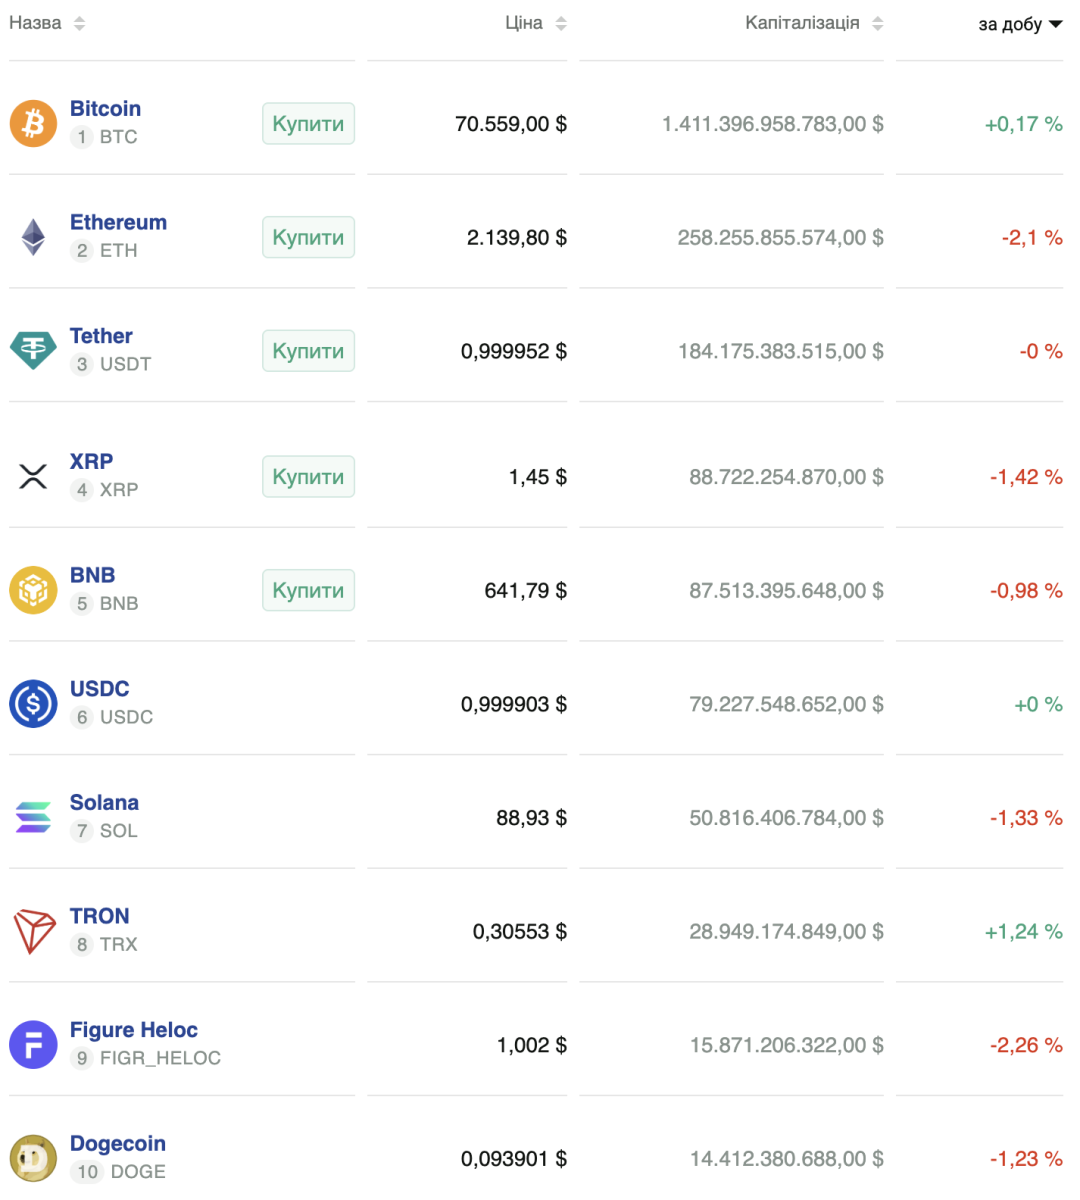This screenshot has width=1080, height=1200.
Task: Click the Solana logo icon
Action: tap(33, 818)
